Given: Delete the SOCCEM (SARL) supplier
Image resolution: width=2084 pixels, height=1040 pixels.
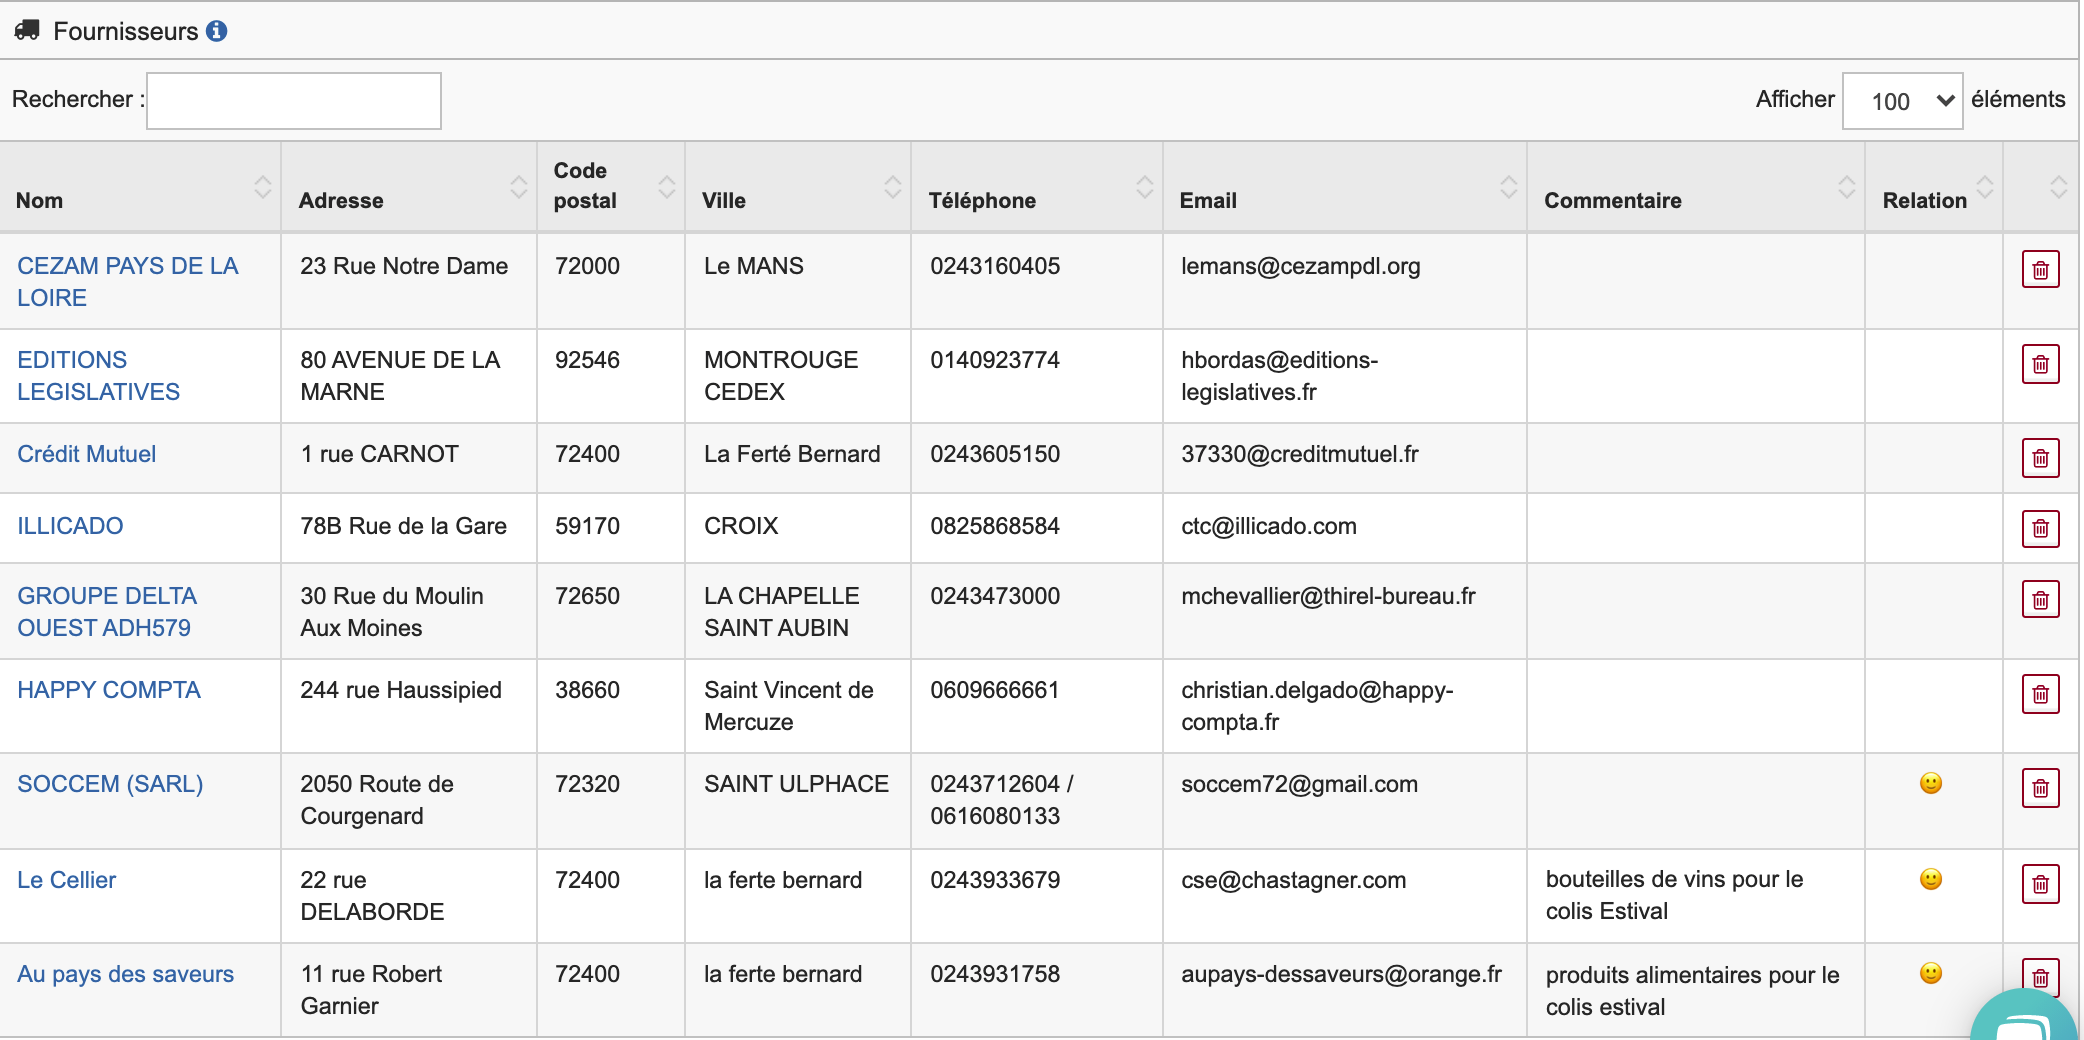Looking at the screenshot, I should (x=2039, y=788).
